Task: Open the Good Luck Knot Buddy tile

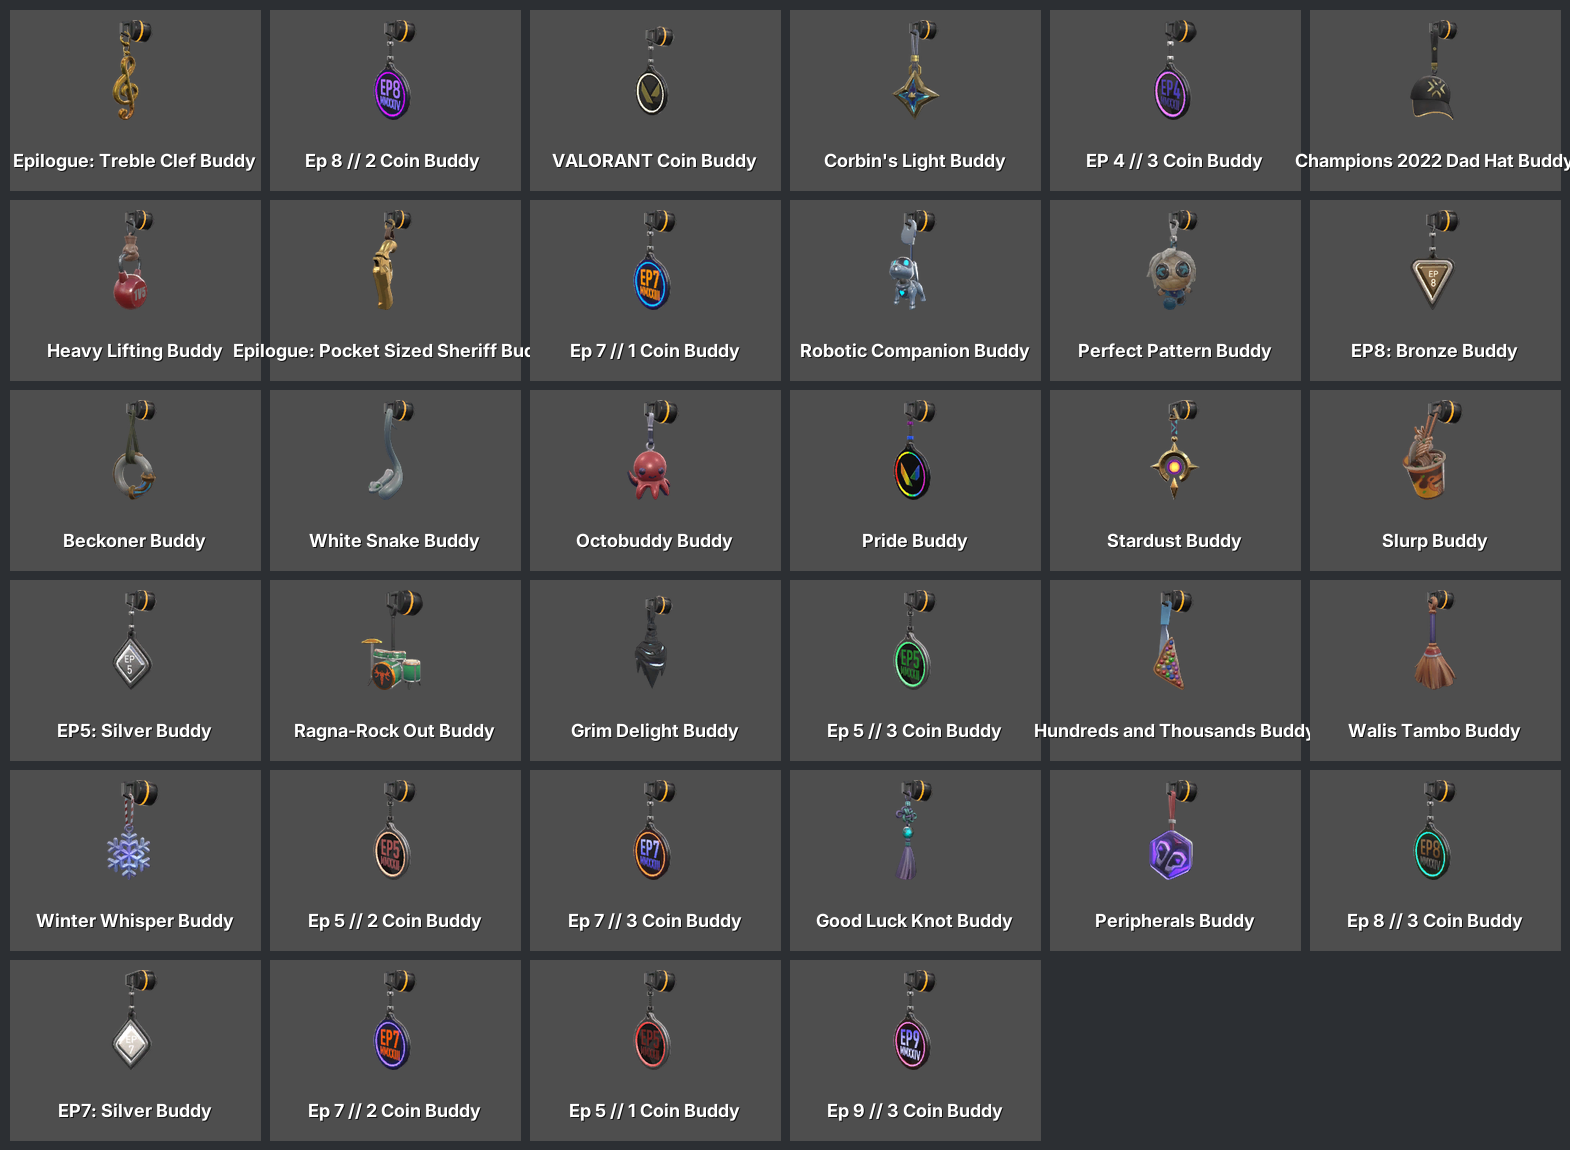Action: coord(915,860)
